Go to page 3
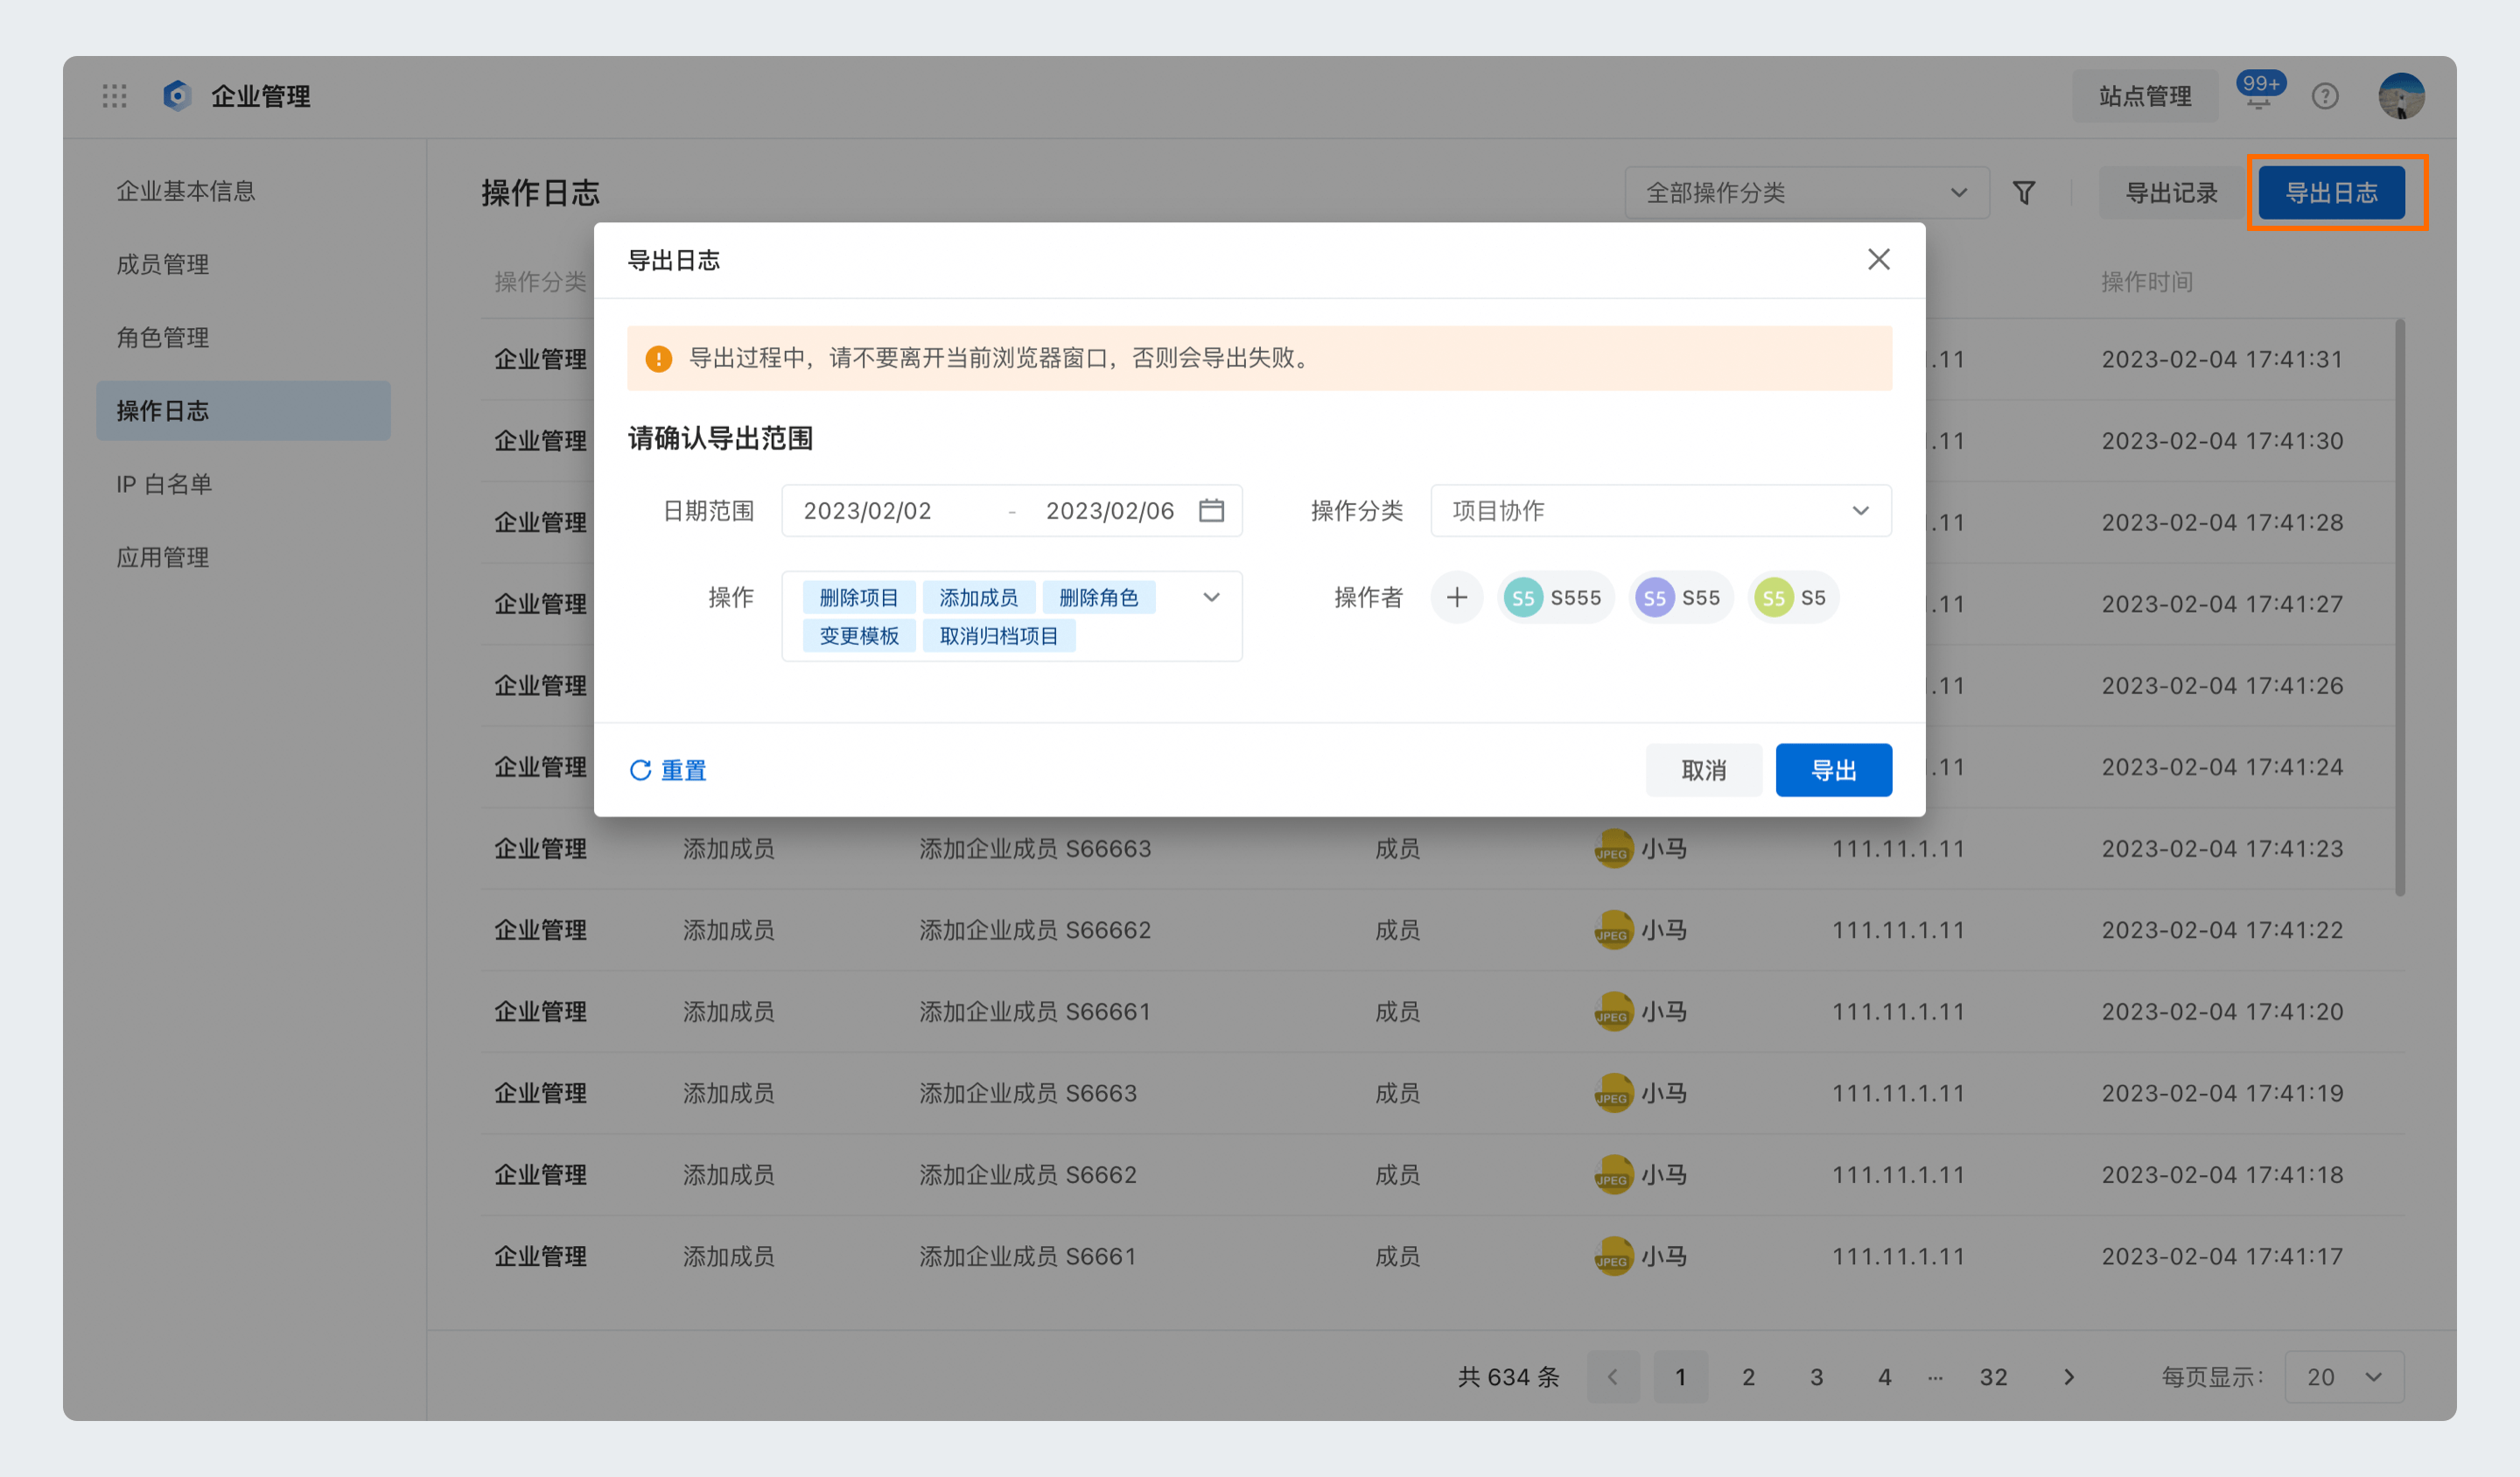 (1816, 1377)
